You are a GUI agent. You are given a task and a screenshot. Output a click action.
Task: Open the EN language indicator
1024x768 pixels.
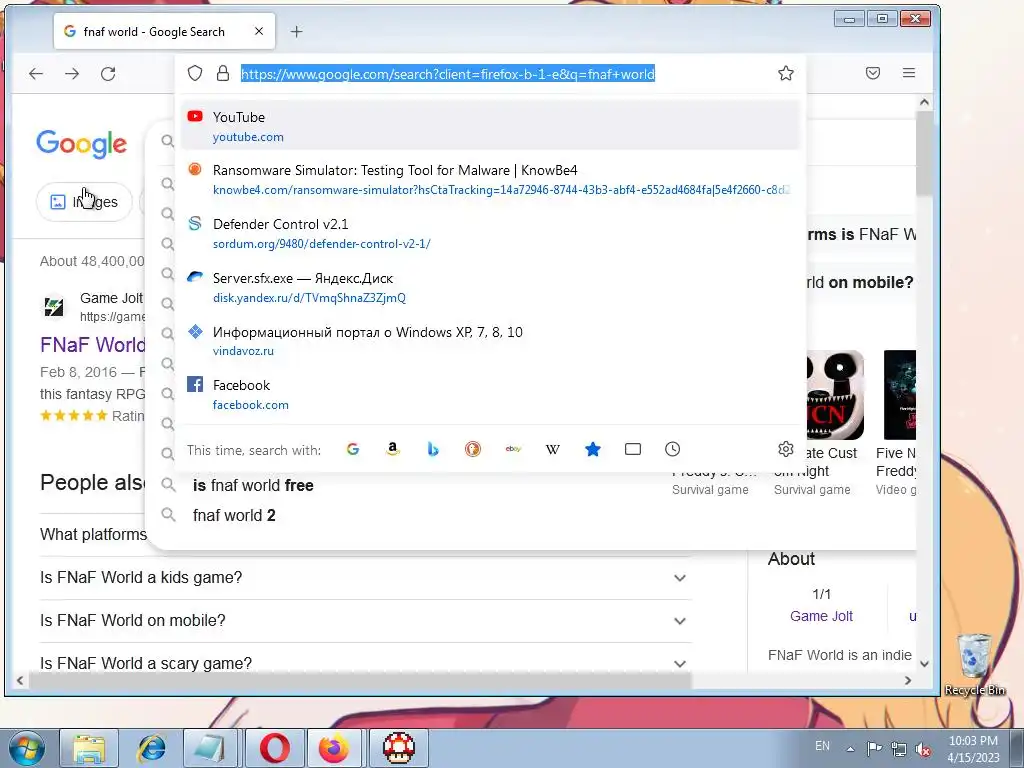[x=822, y=746]
